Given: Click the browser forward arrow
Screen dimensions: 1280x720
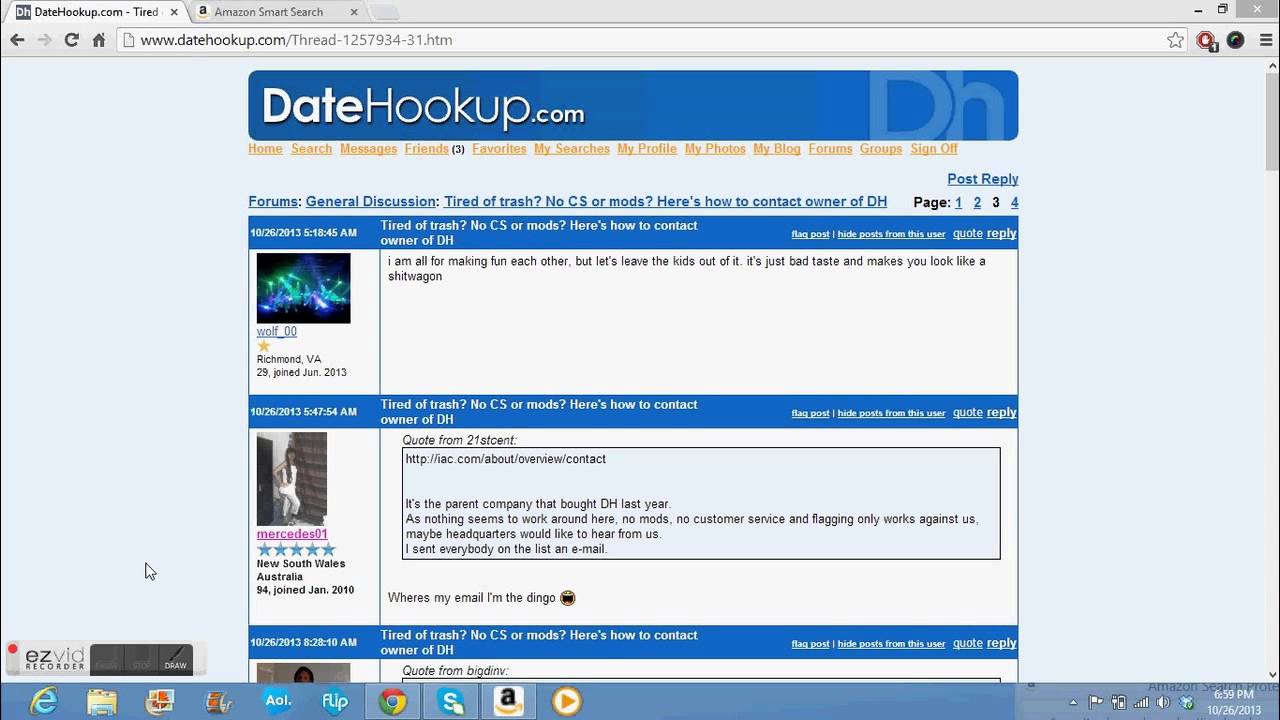Looking at the screenshot, I should pyautogui.click(x=44, y=40).
